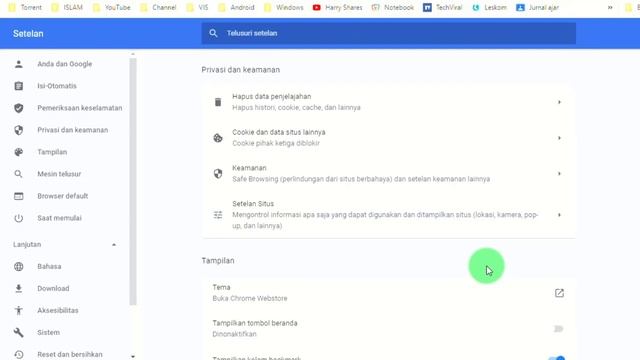Click the palette icon for Tampilan
The image size is (640, 360).
tap(18, 152)
